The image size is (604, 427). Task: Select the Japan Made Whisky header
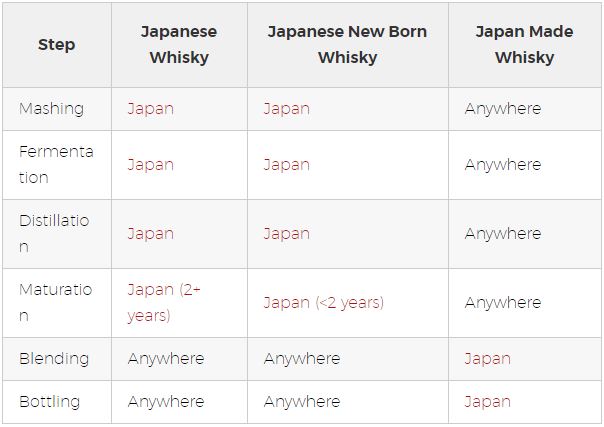[524, 45]
